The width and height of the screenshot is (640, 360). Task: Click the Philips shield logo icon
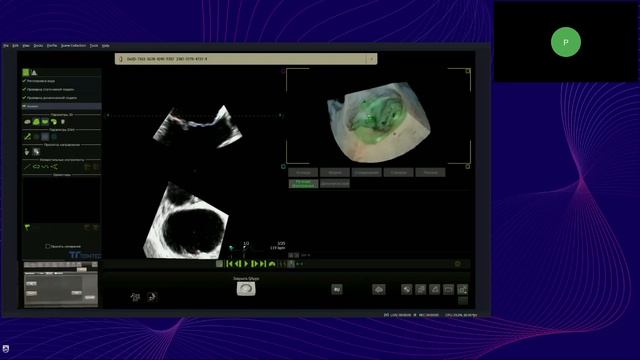[x=6, y=349]
